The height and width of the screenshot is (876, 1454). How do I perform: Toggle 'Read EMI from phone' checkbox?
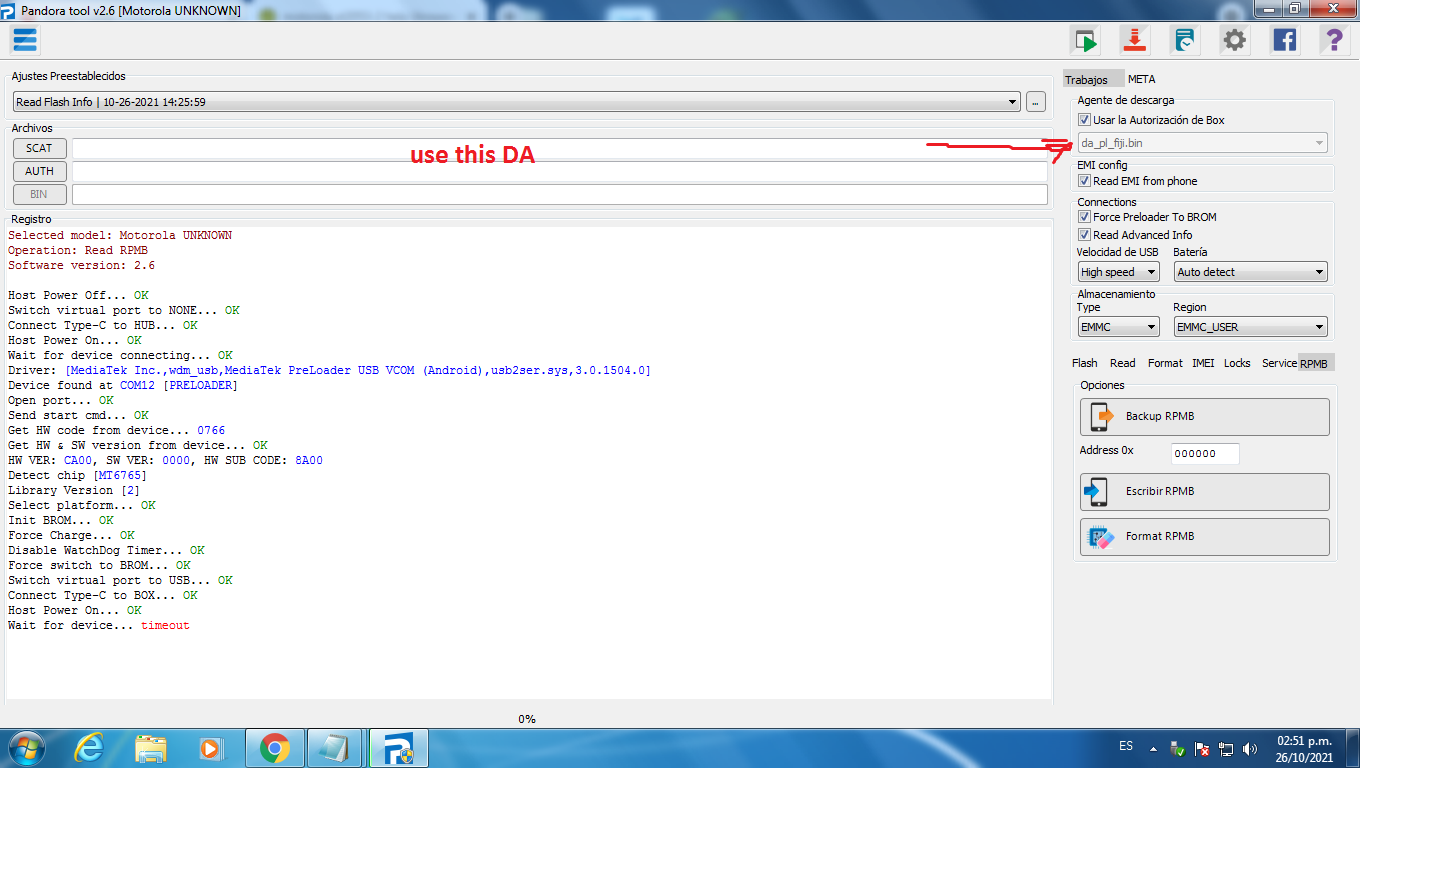(x=1084, y=181)
